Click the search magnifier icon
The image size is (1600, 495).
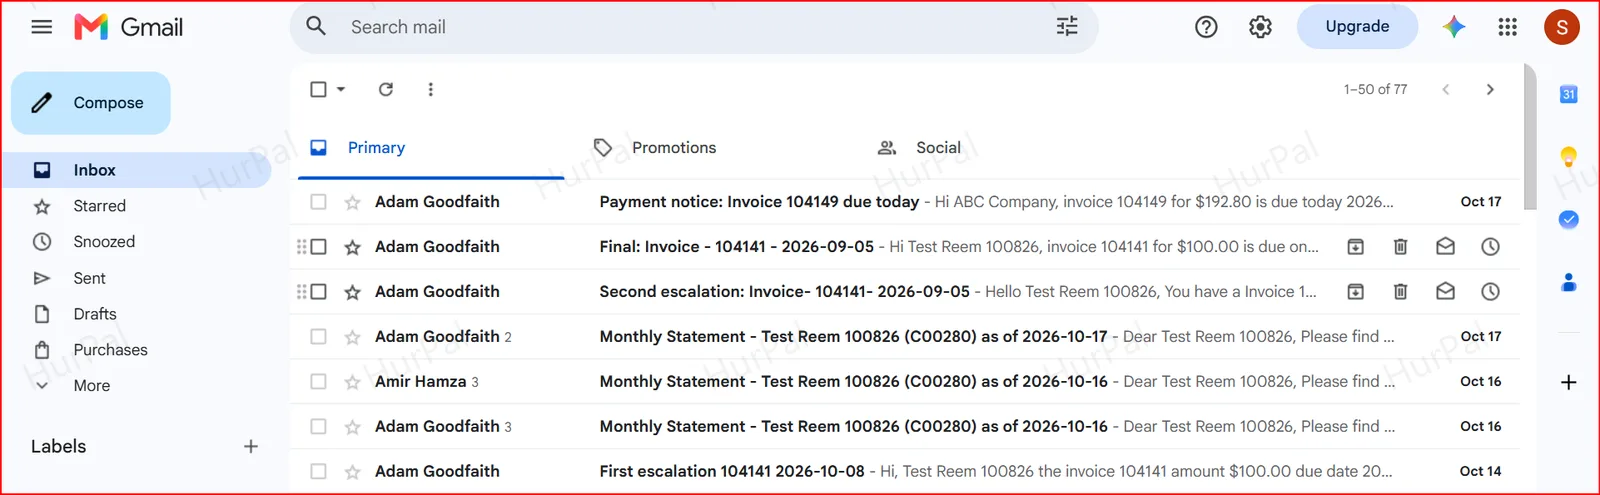point(316,26)
